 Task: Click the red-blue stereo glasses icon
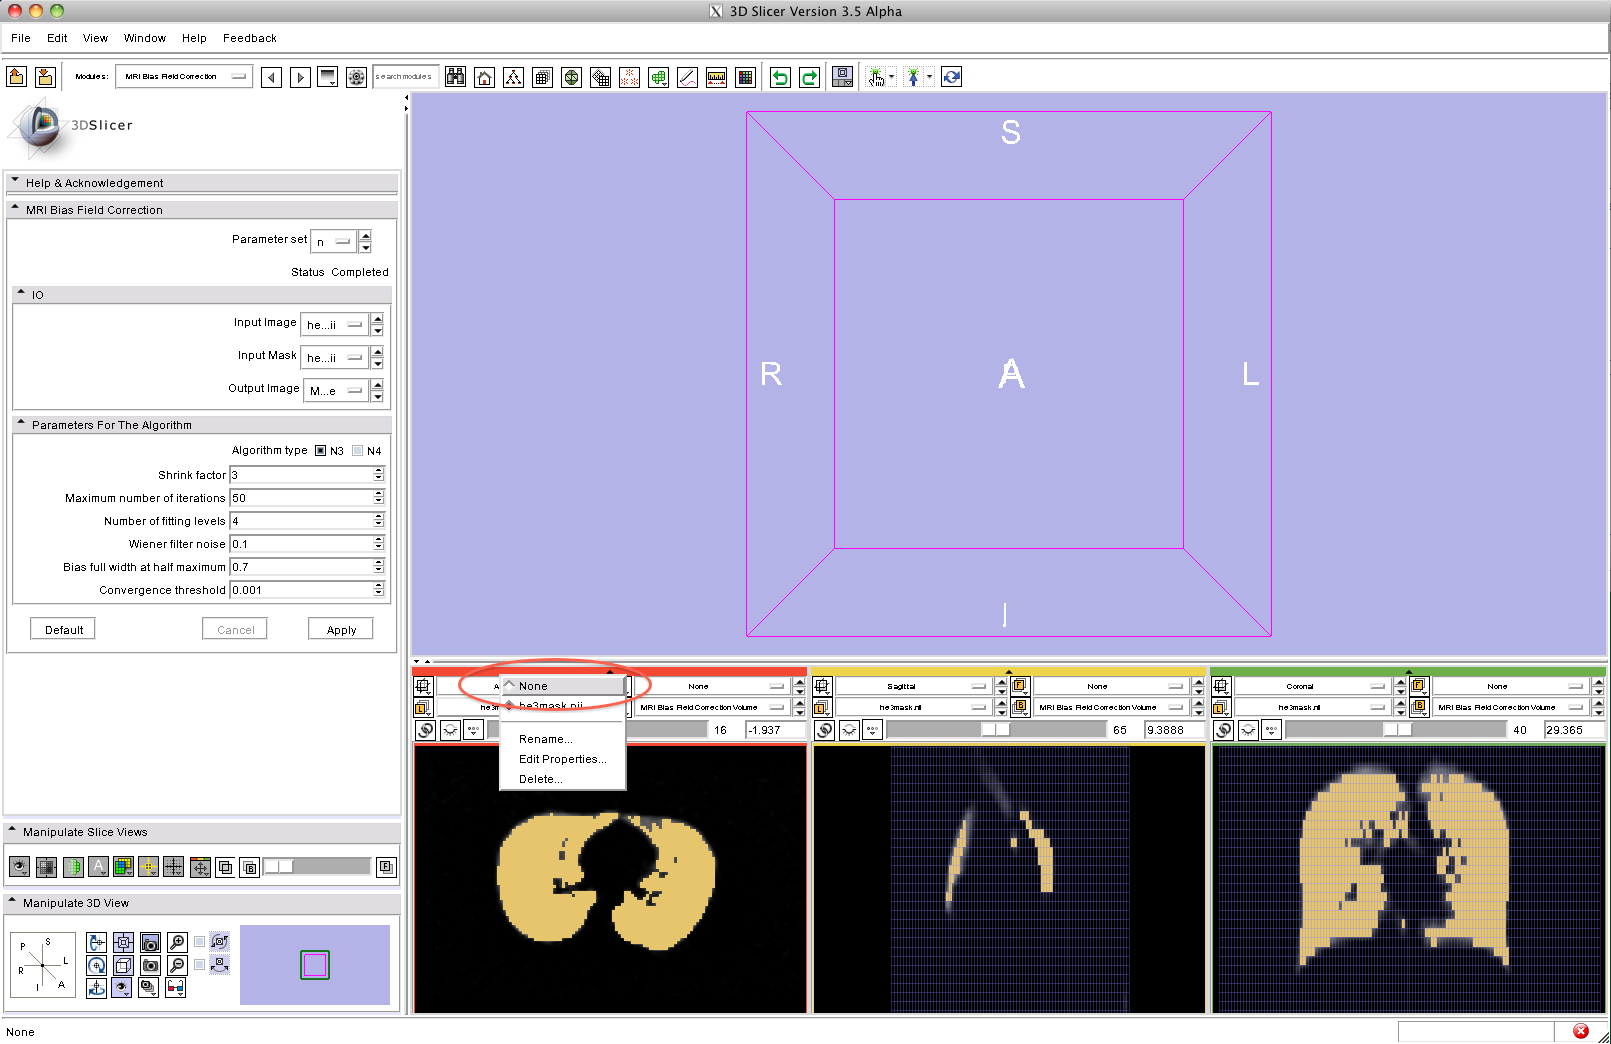pos(175,988)
